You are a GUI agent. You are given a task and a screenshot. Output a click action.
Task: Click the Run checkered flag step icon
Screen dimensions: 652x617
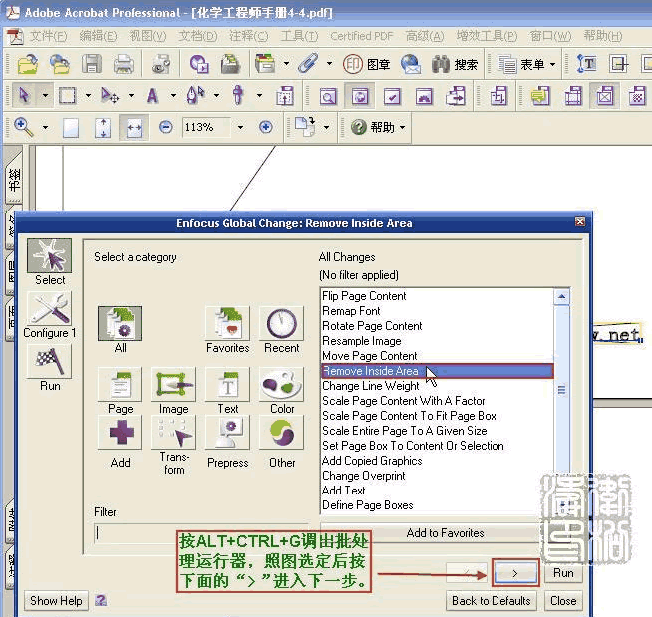coord(49,361)
